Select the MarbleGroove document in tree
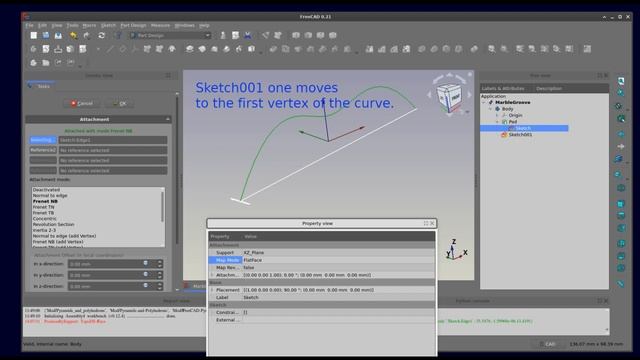Viewport: 640px width, 360px height. pyautogui.click(x=512, y=102)
